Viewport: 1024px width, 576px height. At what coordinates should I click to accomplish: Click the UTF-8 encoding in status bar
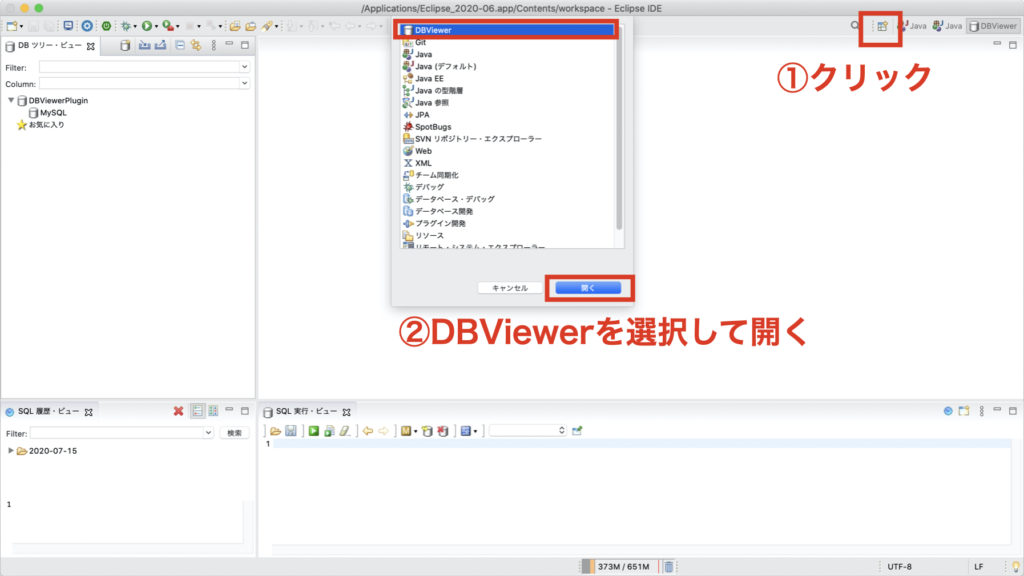point(899,567)
